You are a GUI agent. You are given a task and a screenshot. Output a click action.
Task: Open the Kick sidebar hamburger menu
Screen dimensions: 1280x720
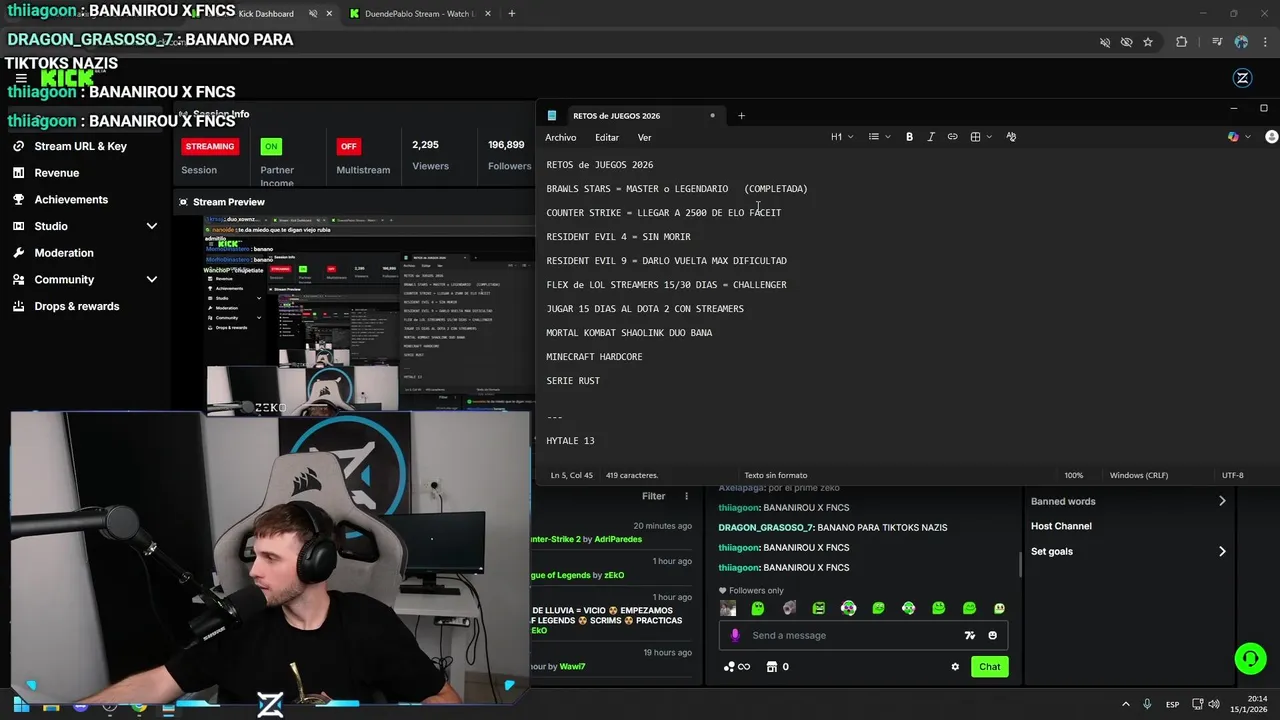click(x=21, y=78)
